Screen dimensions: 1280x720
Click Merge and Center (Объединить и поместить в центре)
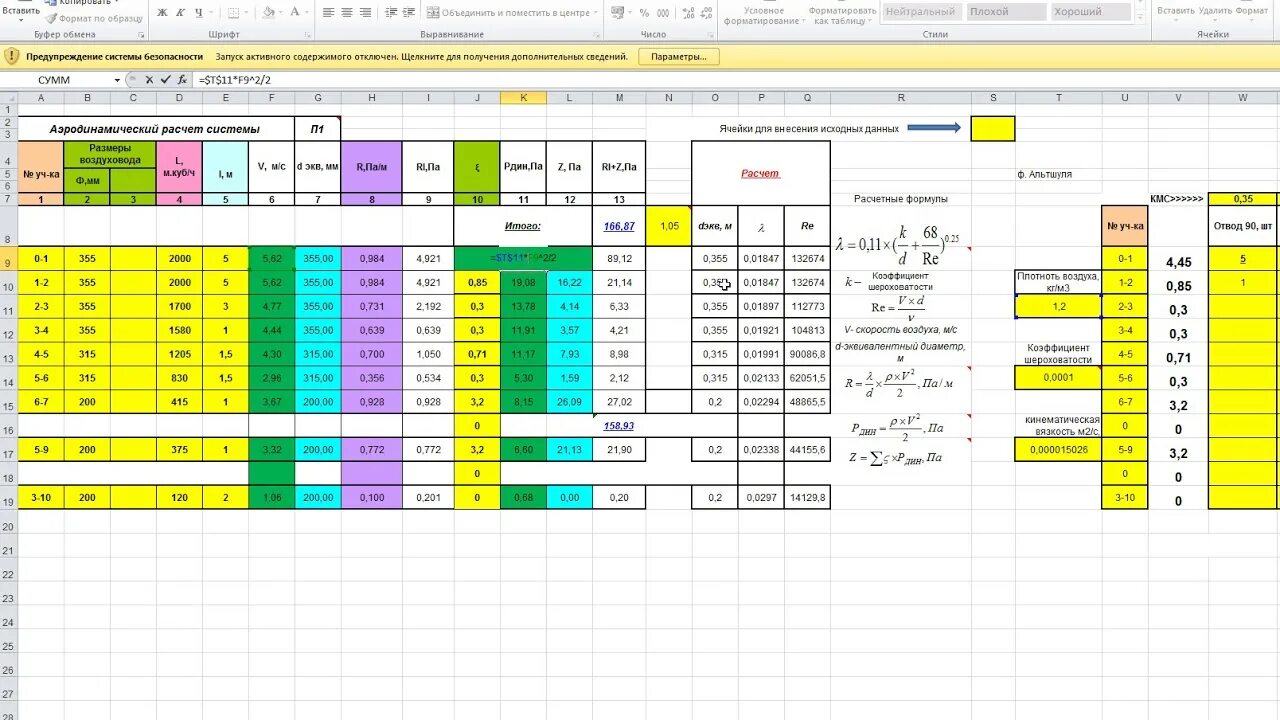507,13
